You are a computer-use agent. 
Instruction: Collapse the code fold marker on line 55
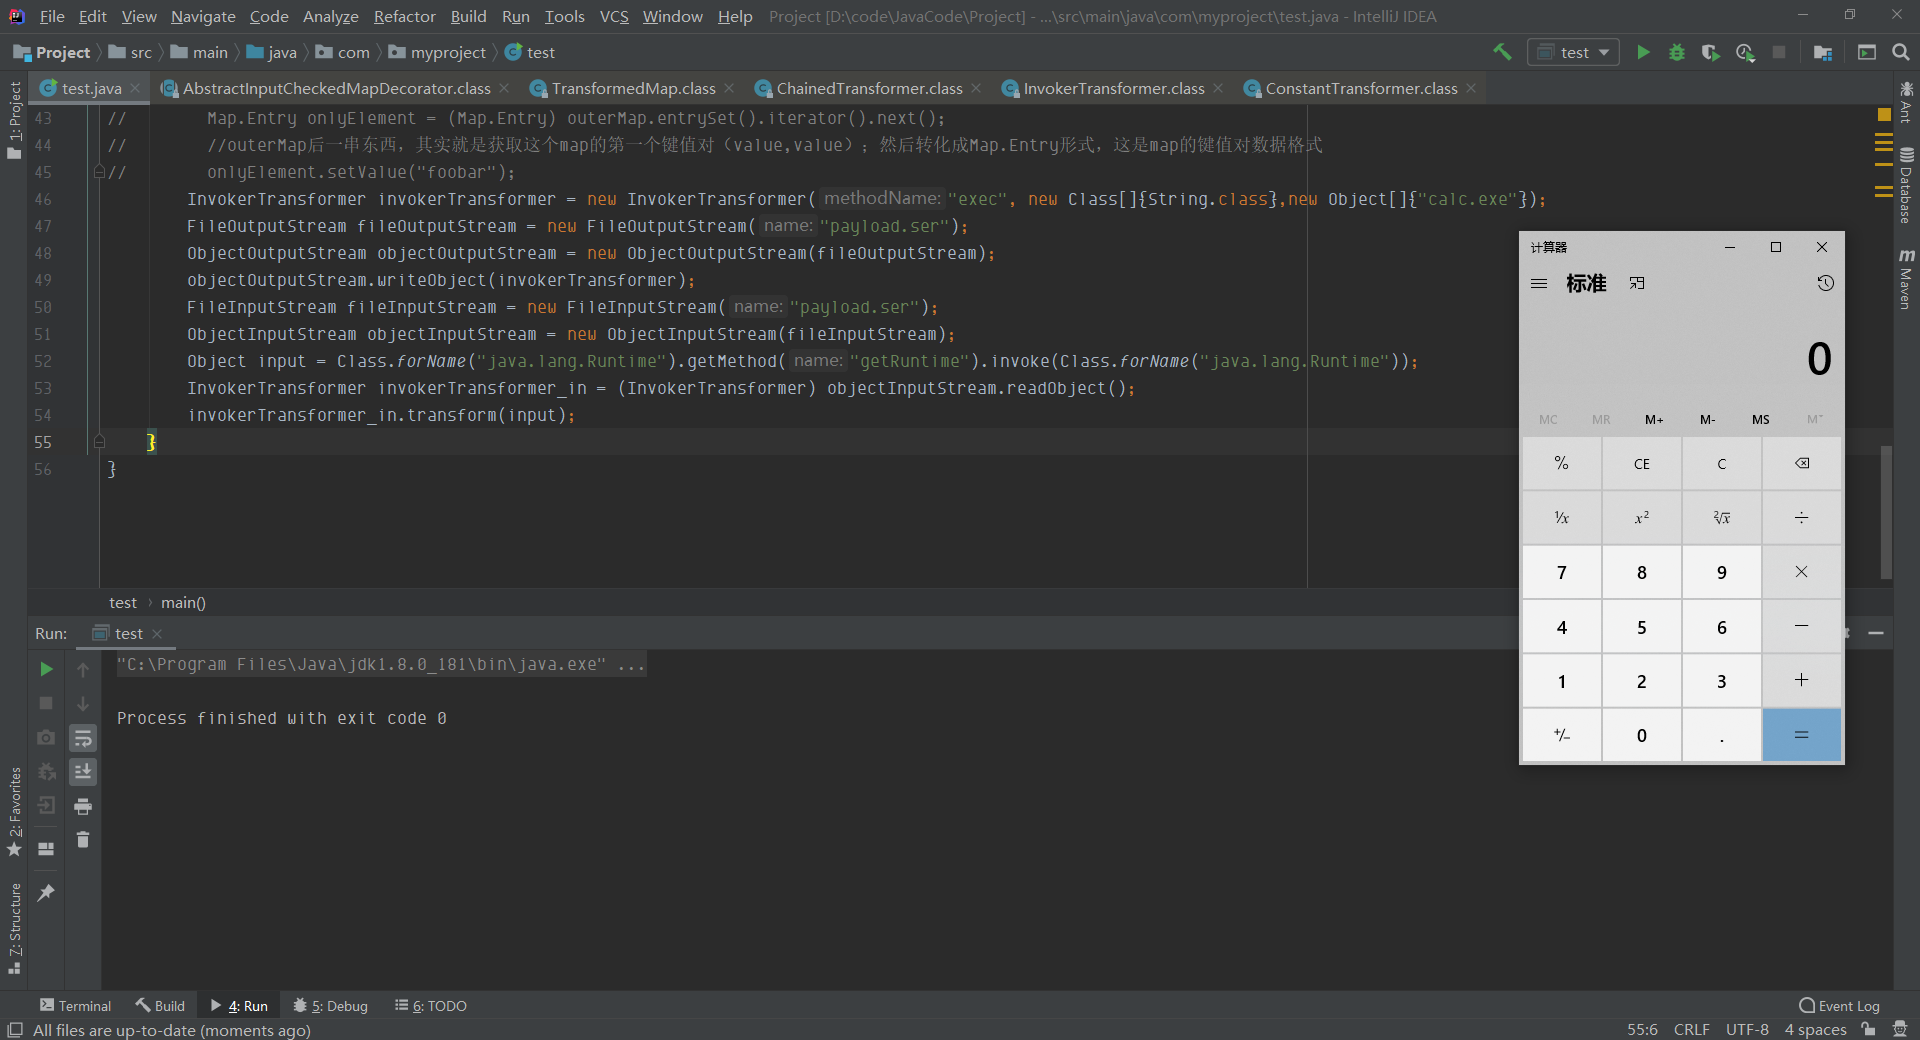click(x=99, y=441)
